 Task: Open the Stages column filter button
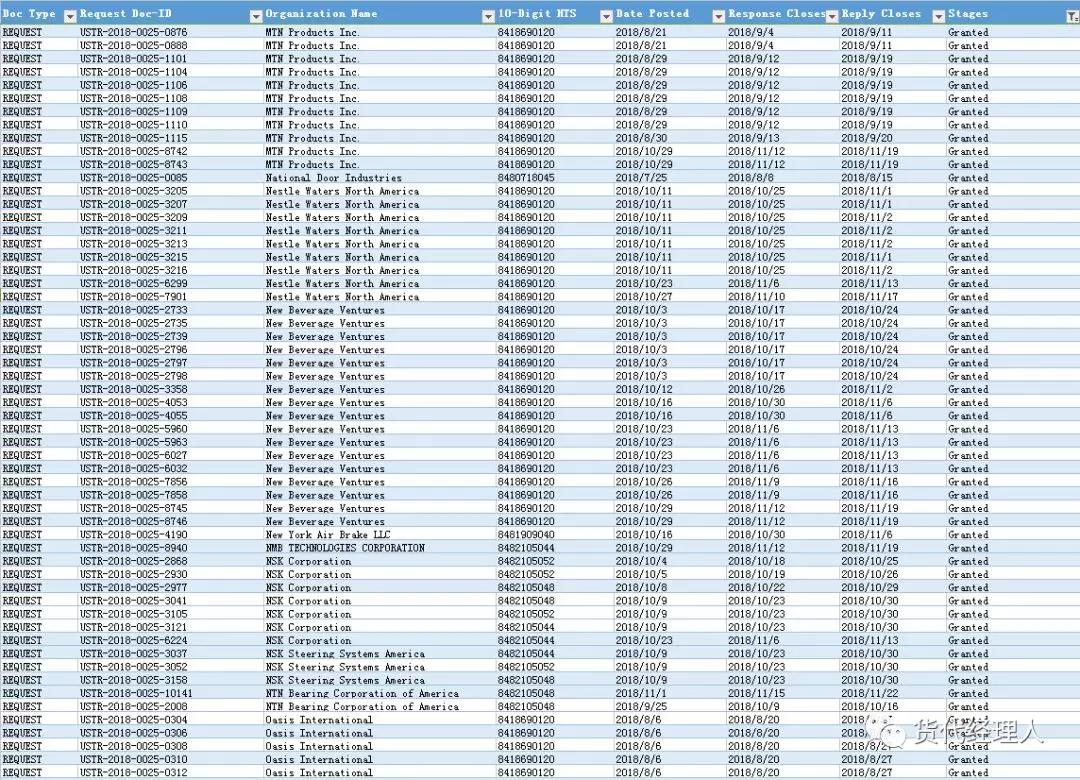coord(1072,16)
